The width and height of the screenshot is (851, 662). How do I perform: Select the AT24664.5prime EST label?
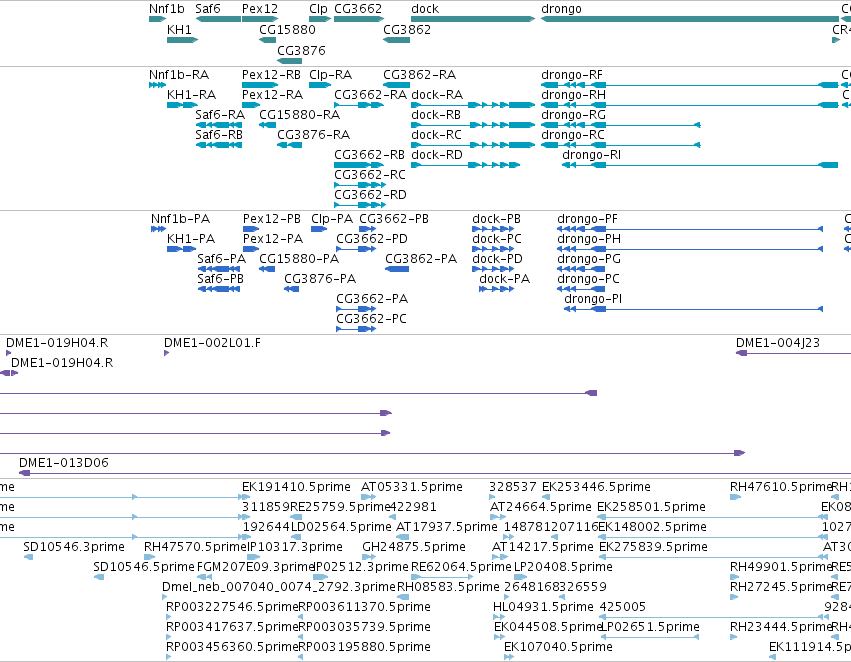(x=541, y=507)
